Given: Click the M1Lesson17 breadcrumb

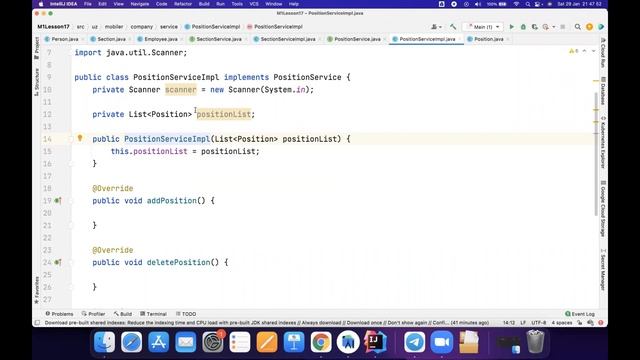Looking at the screenshot, I should 53,27.
